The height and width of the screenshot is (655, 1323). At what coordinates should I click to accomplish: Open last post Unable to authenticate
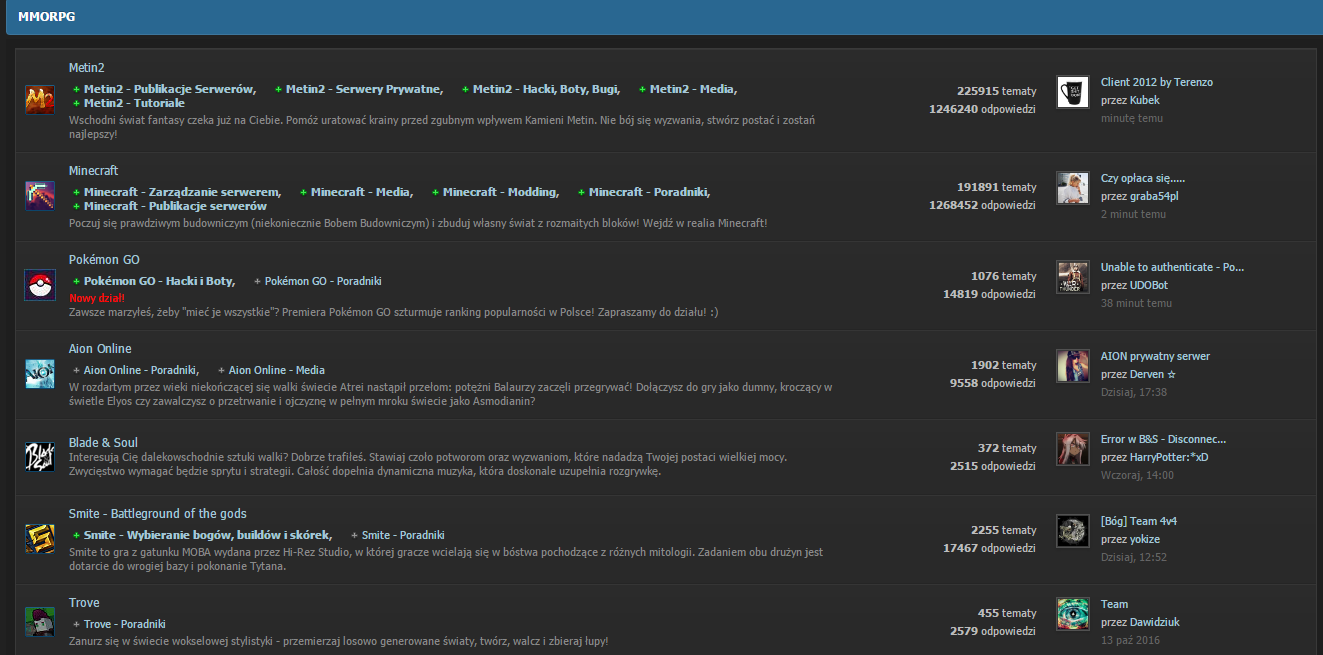click(x=1173, y=267)
